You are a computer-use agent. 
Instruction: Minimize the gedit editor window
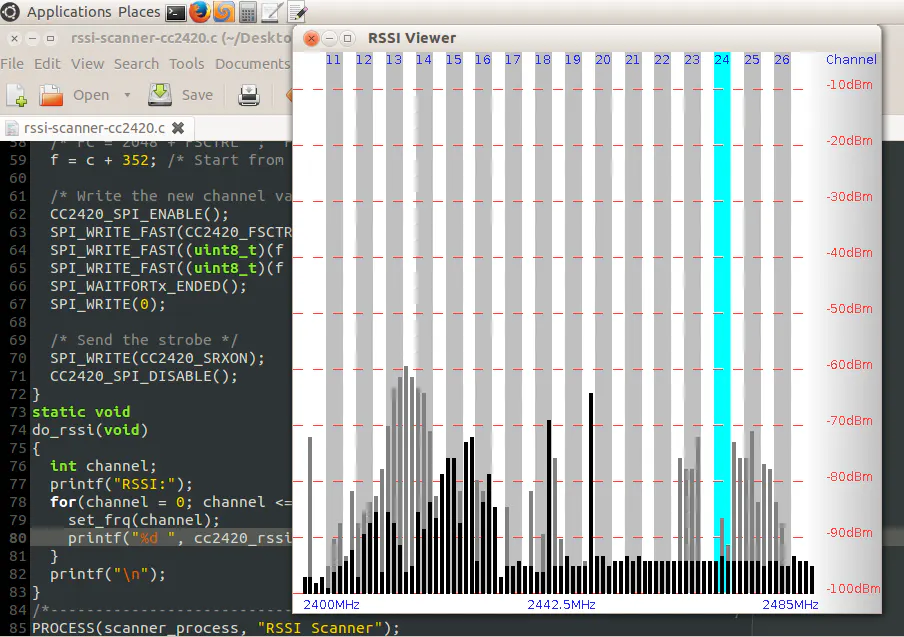click(x=33, y=39)
